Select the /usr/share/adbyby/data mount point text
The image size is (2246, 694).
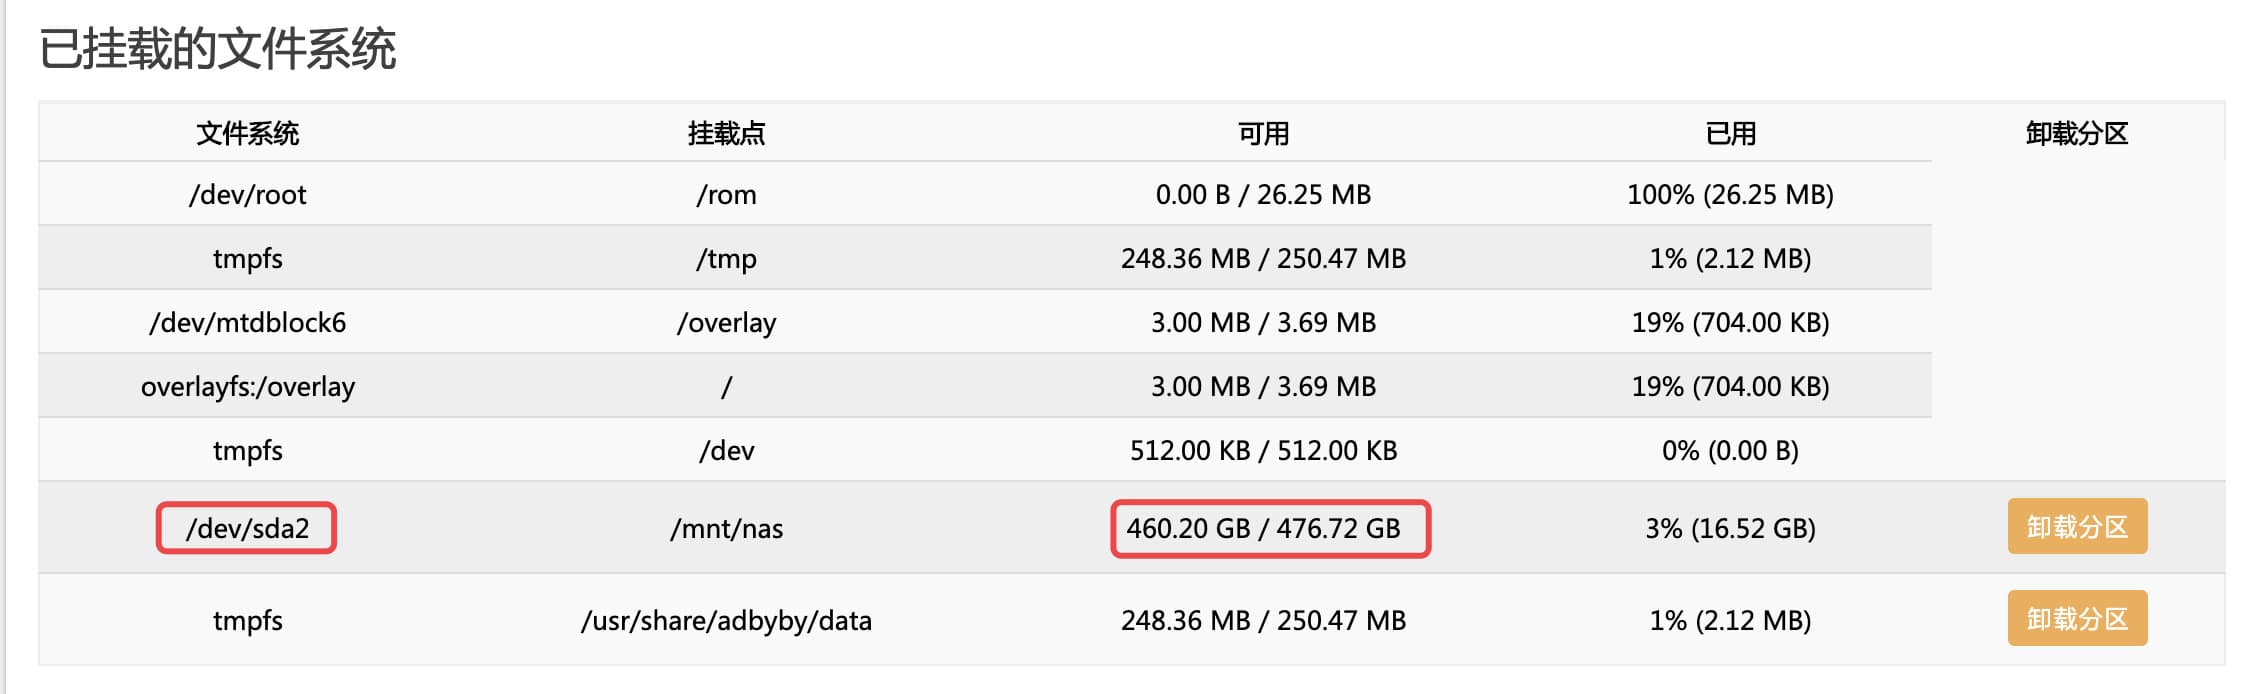[x=726, y=620]
